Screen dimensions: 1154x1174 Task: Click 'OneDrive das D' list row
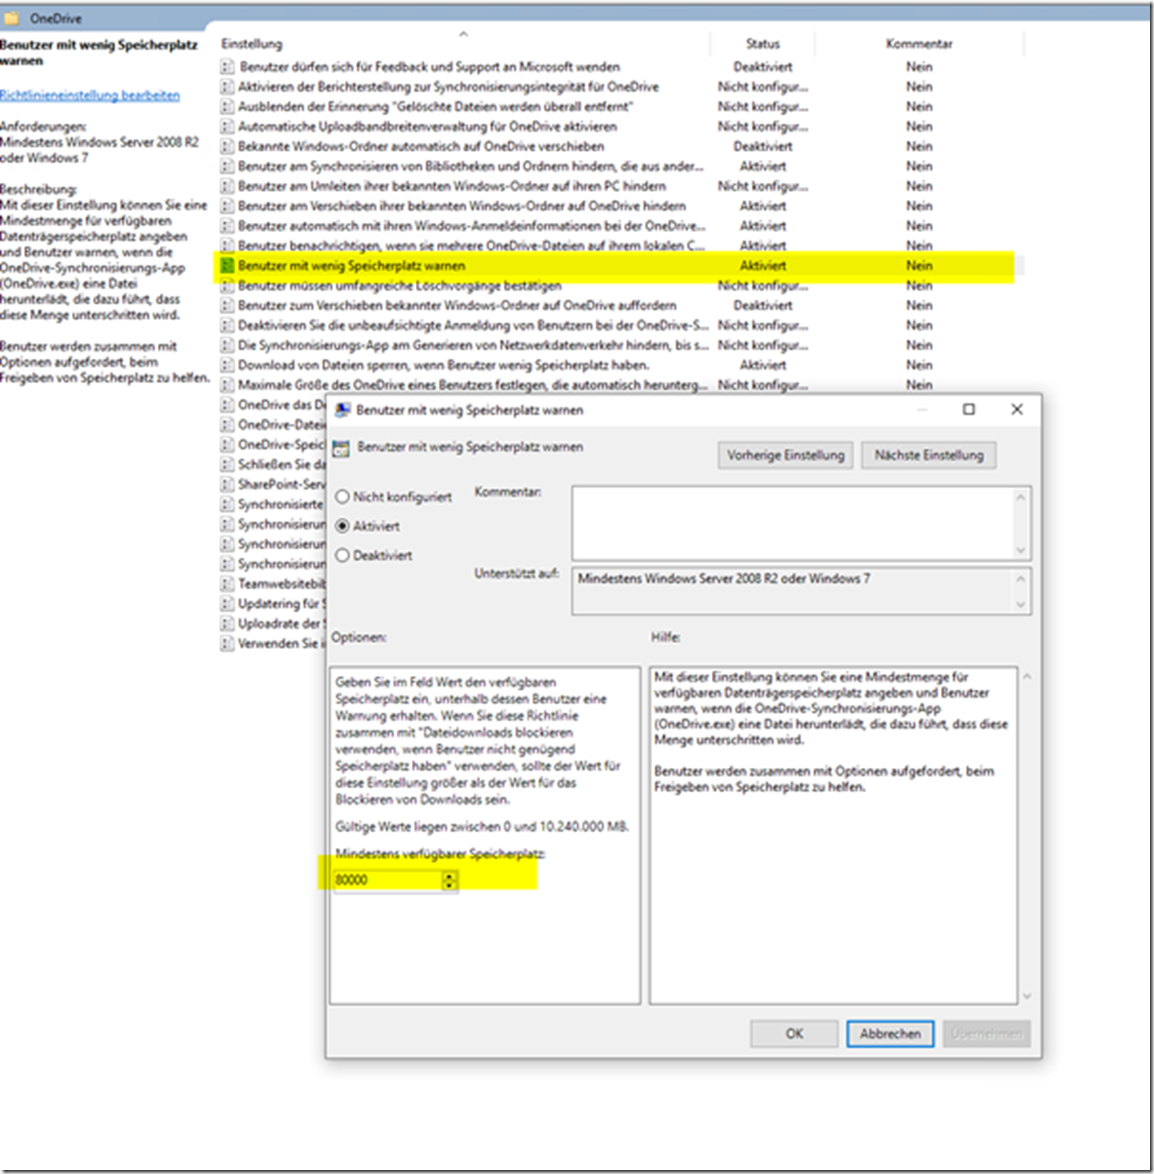[x=273, y=405]
